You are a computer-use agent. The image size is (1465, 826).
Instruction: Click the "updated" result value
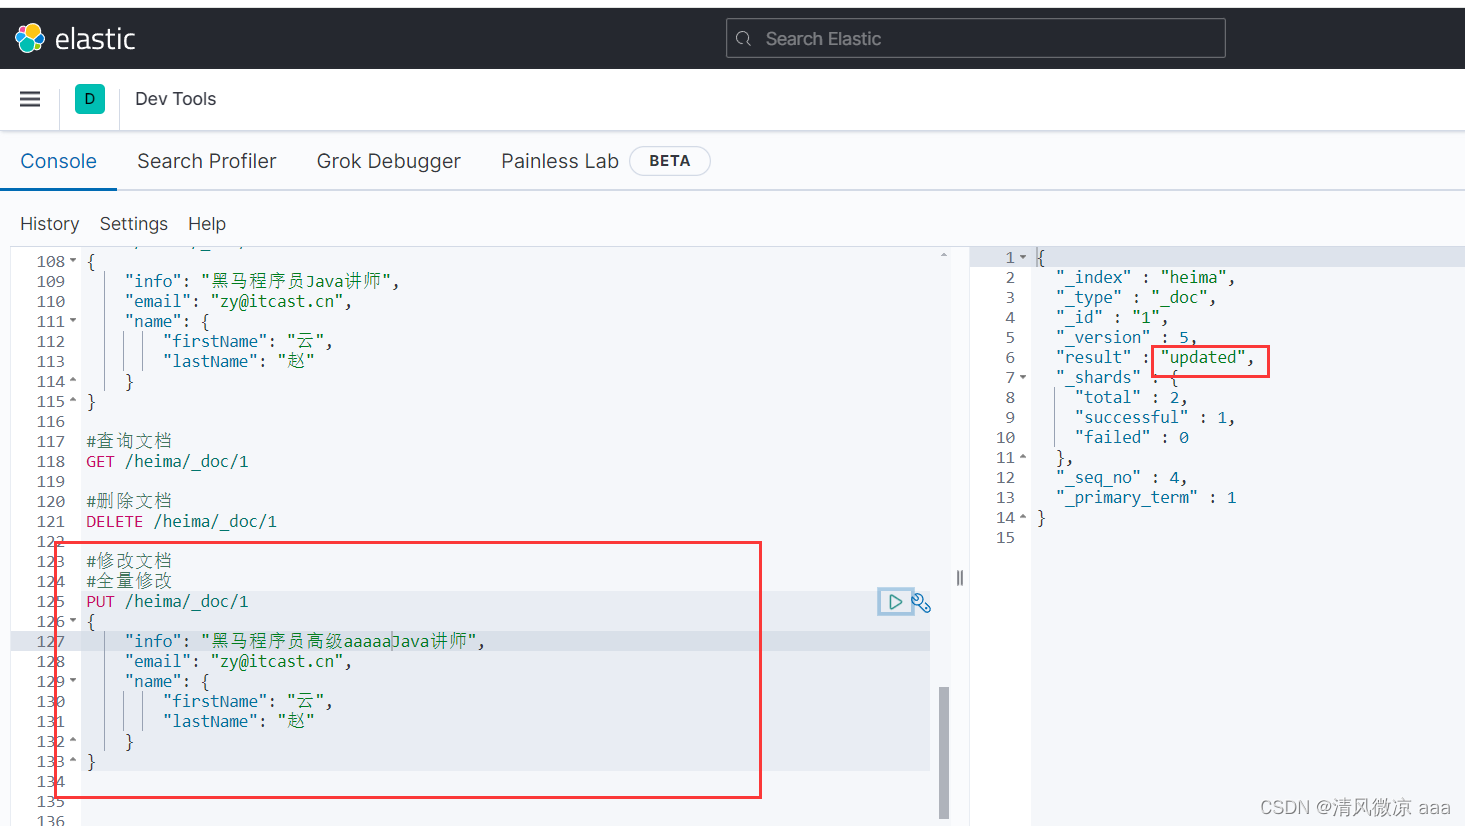point(1203,357)
